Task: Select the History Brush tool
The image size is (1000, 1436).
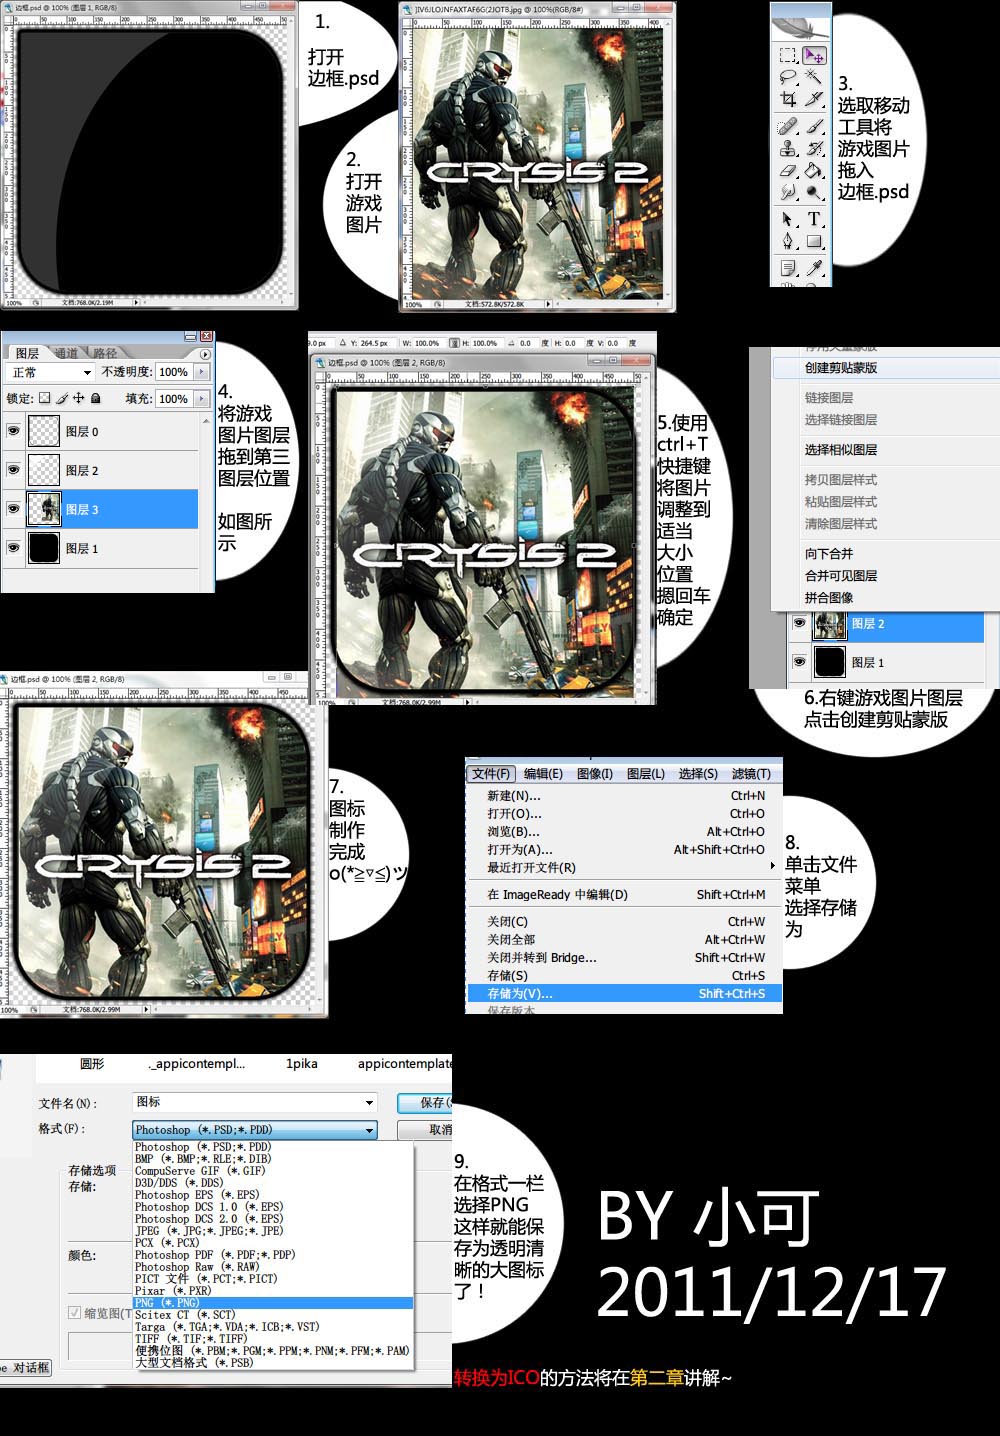Action: (814, 149)
